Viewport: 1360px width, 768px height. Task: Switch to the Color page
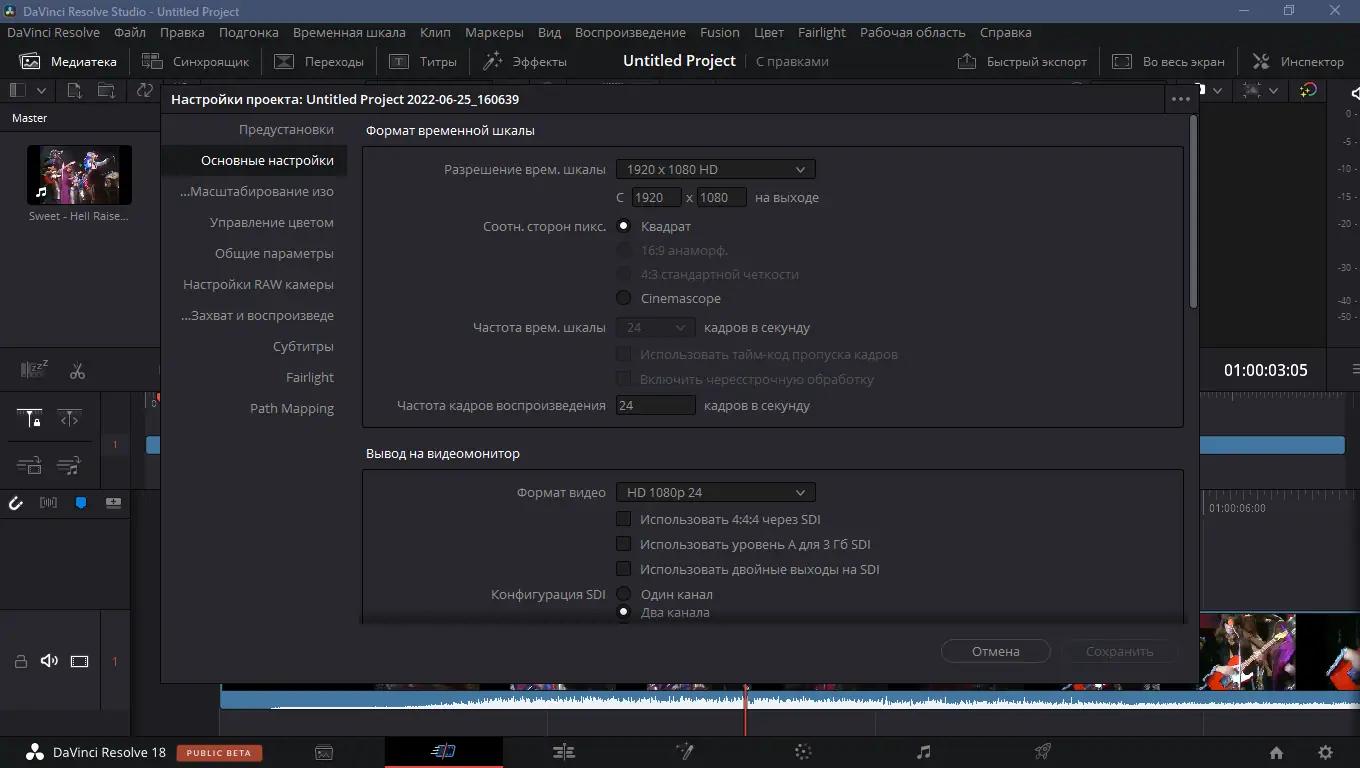coord(803,751)
